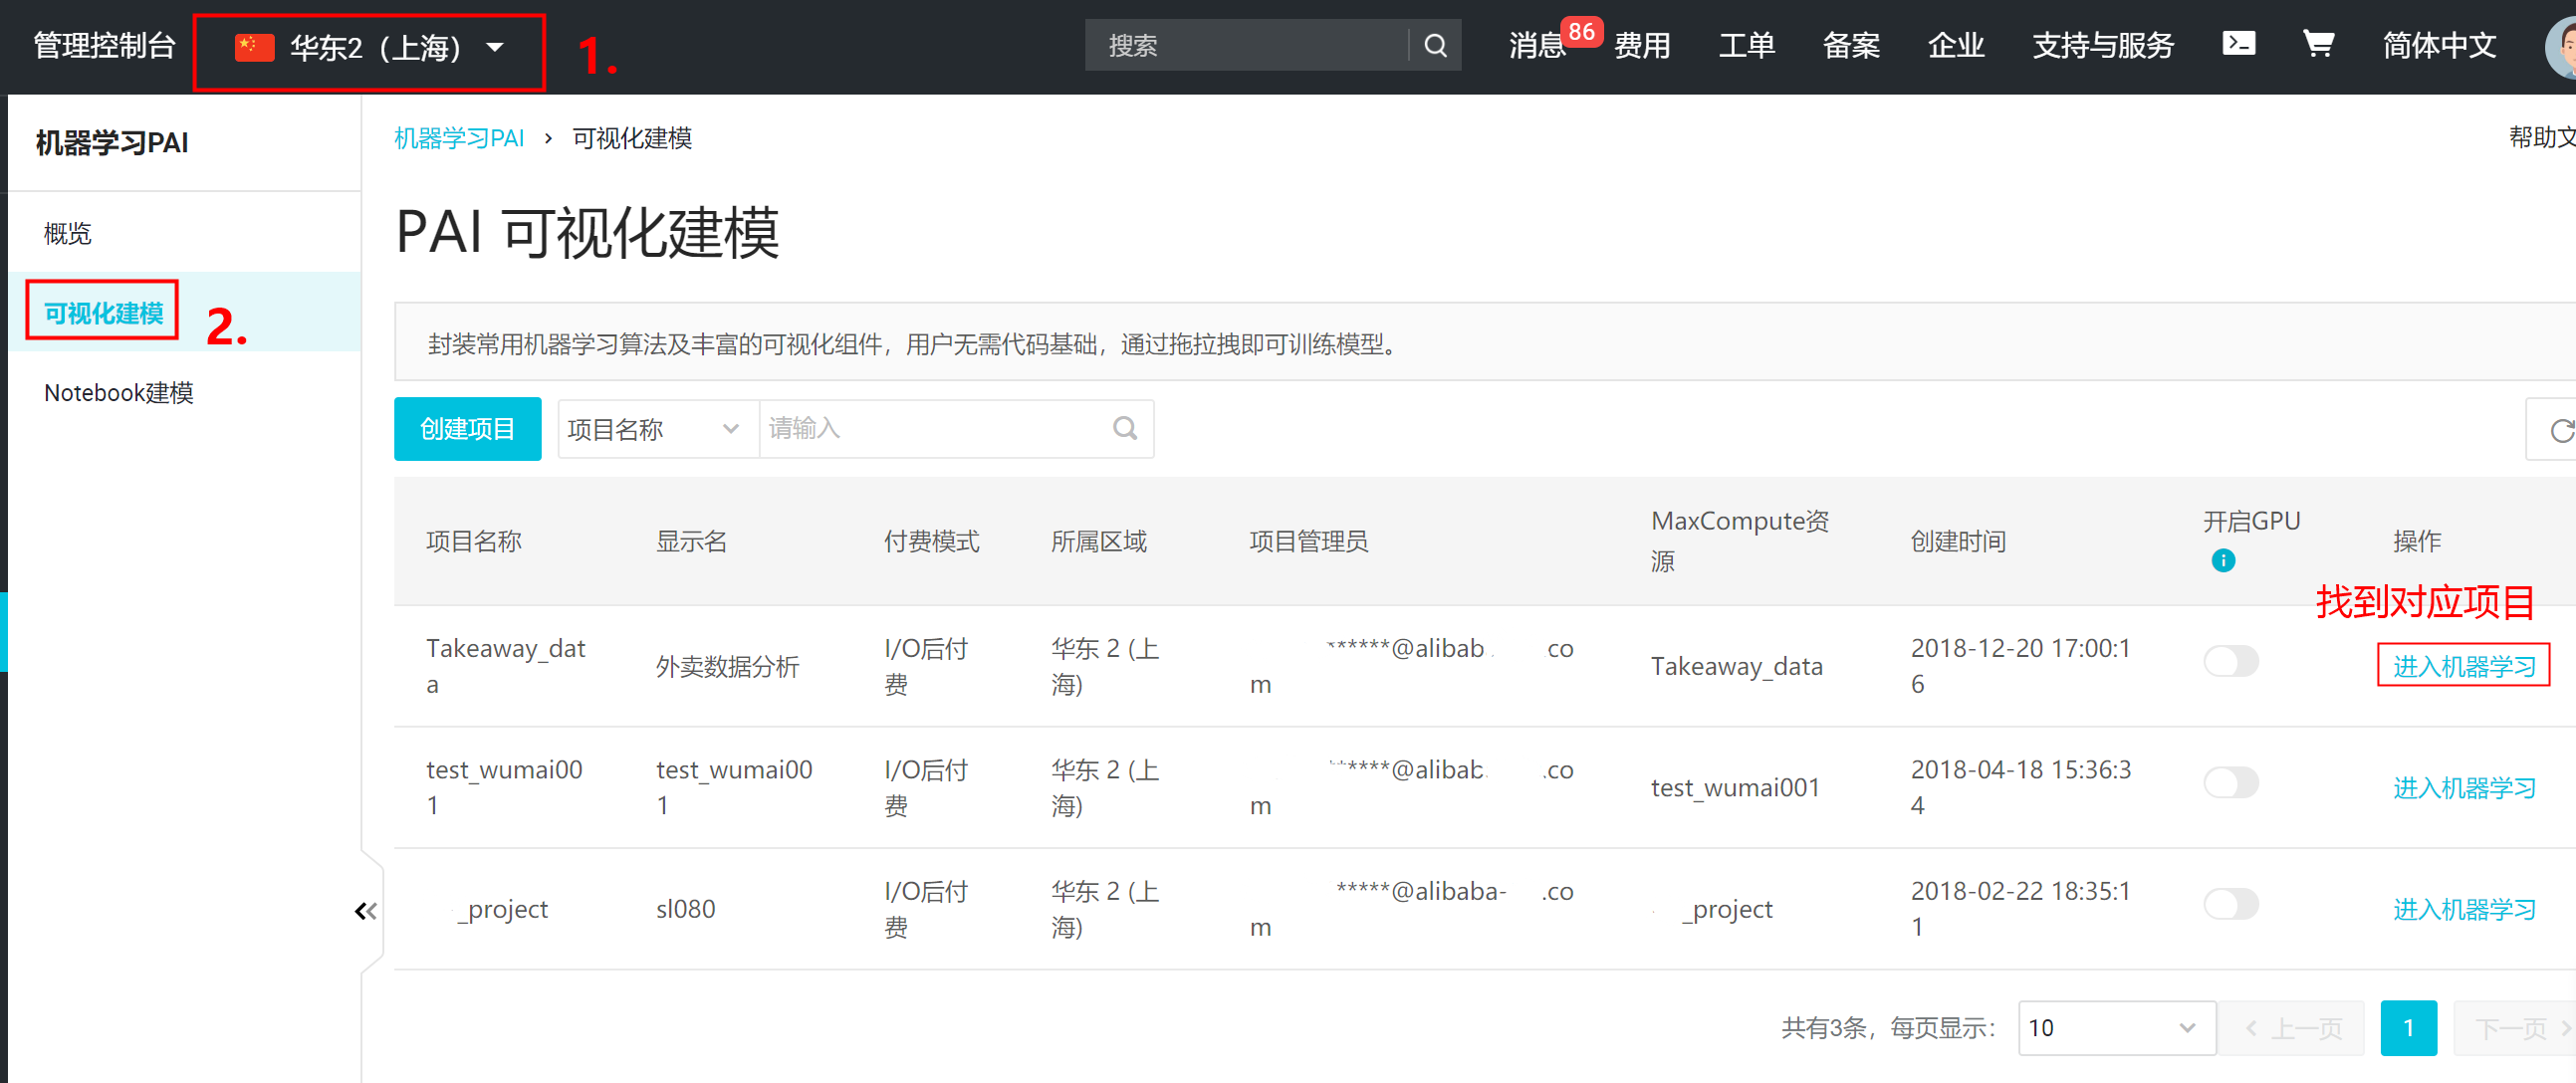Click the 创建项目 button
The height and width of the screenshot is (1083, 2576).
[467, 429]
